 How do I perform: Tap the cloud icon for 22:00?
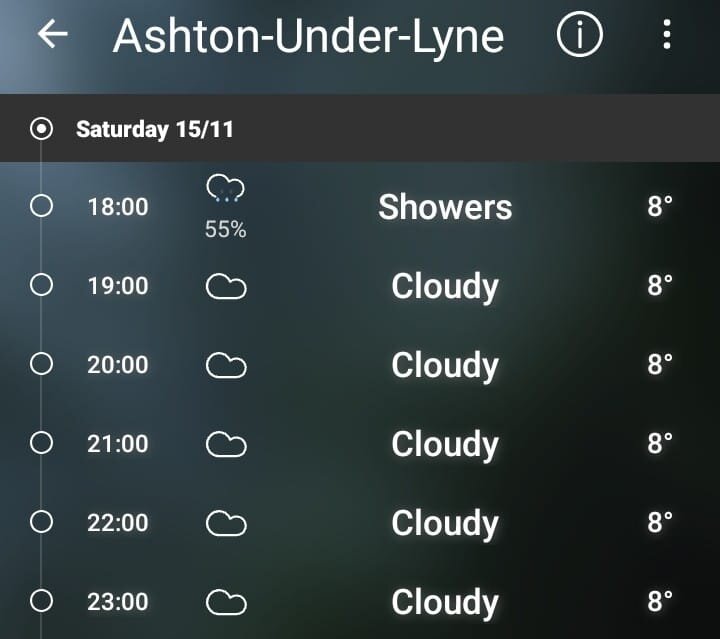coord(225,523)
